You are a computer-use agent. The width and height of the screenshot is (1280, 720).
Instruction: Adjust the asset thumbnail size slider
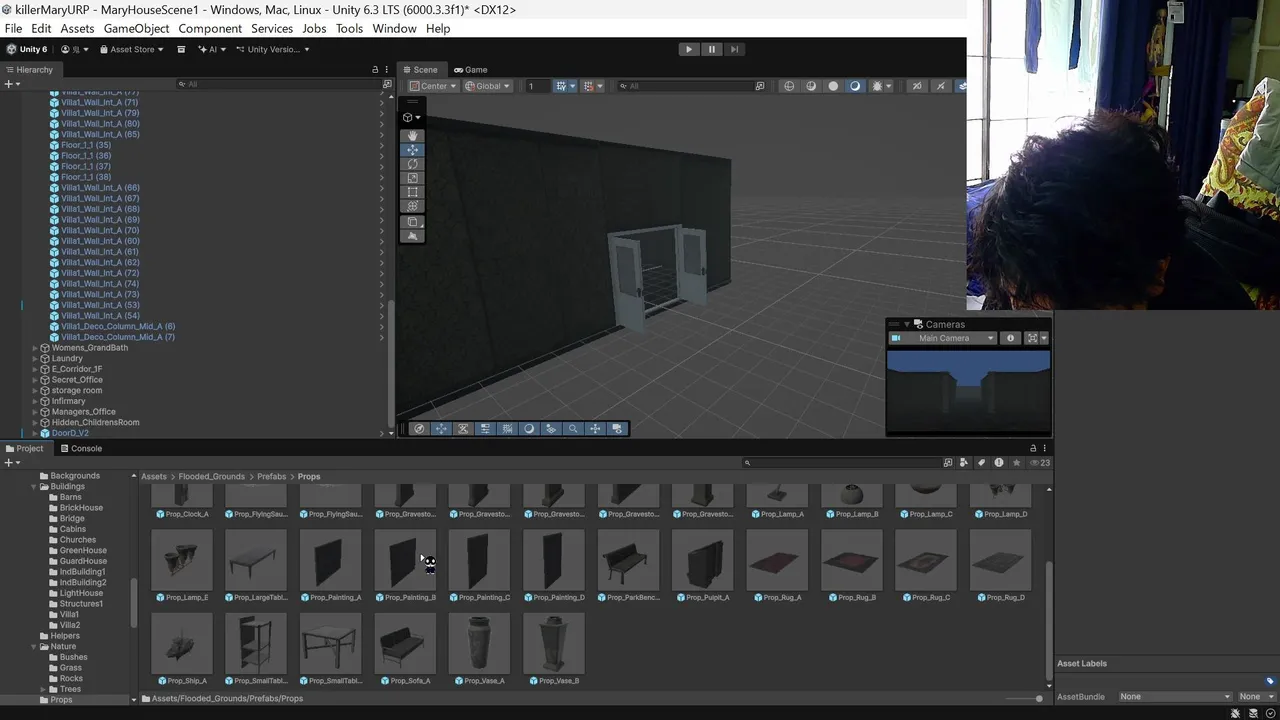coord(1024,698)
